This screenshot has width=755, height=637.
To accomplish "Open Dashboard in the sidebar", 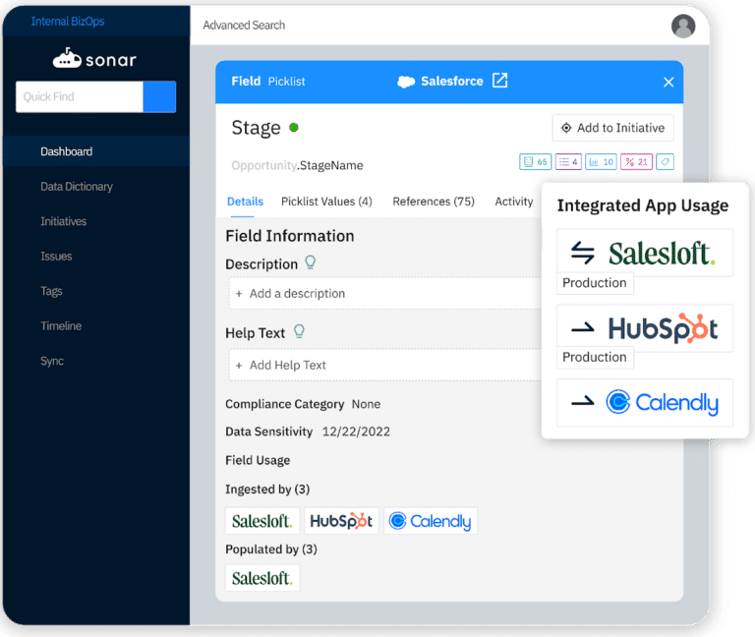I will click(96, 151).
